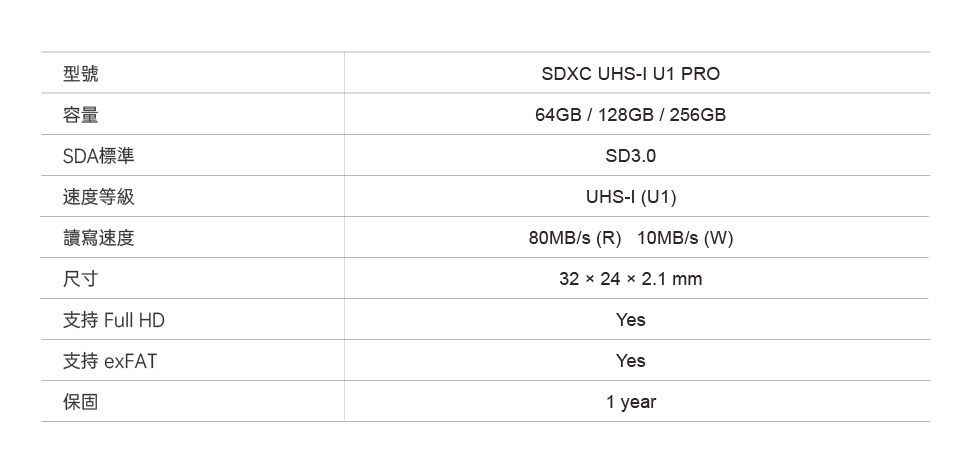
Task: Click the 64GB capacity text
Action: point(557,115)
